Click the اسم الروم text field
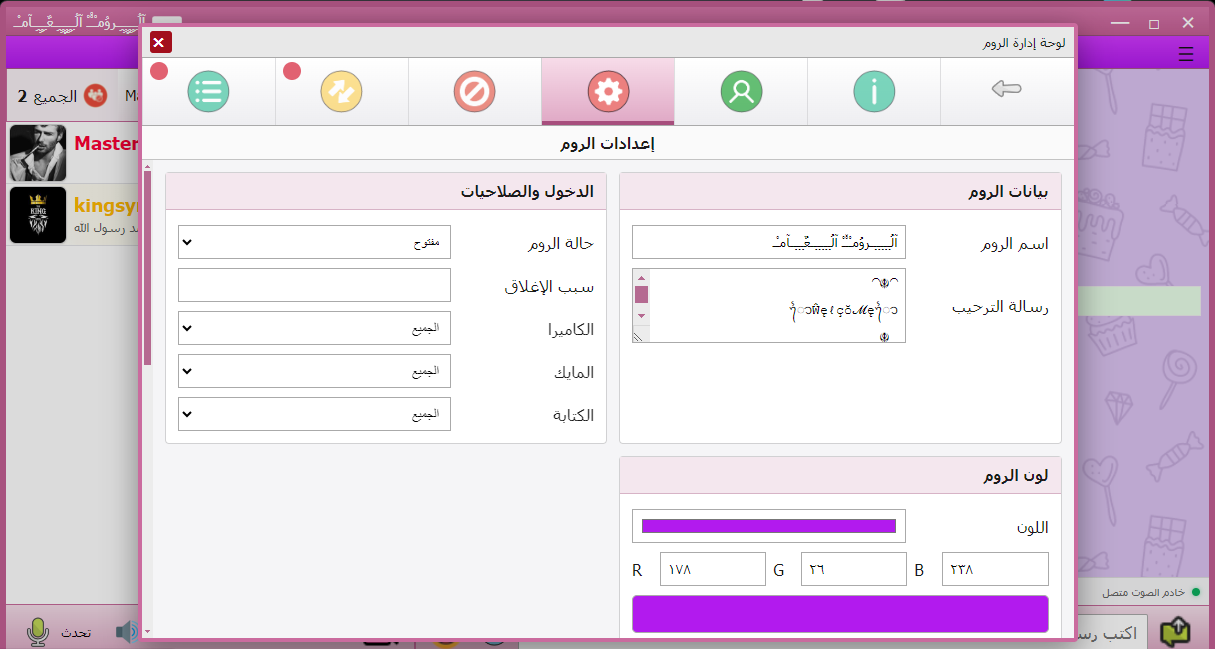 pyautogui.click(x=769, y=242)
